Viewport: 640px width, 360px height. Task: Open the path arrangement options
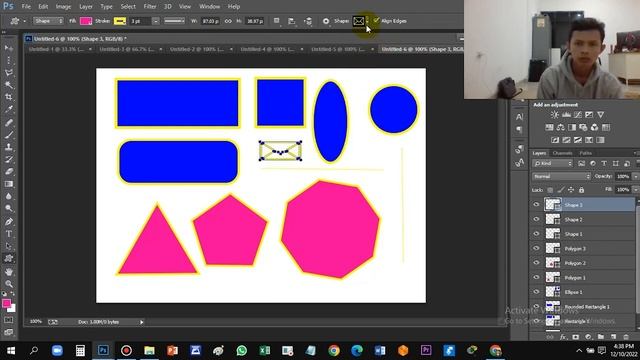308,21
